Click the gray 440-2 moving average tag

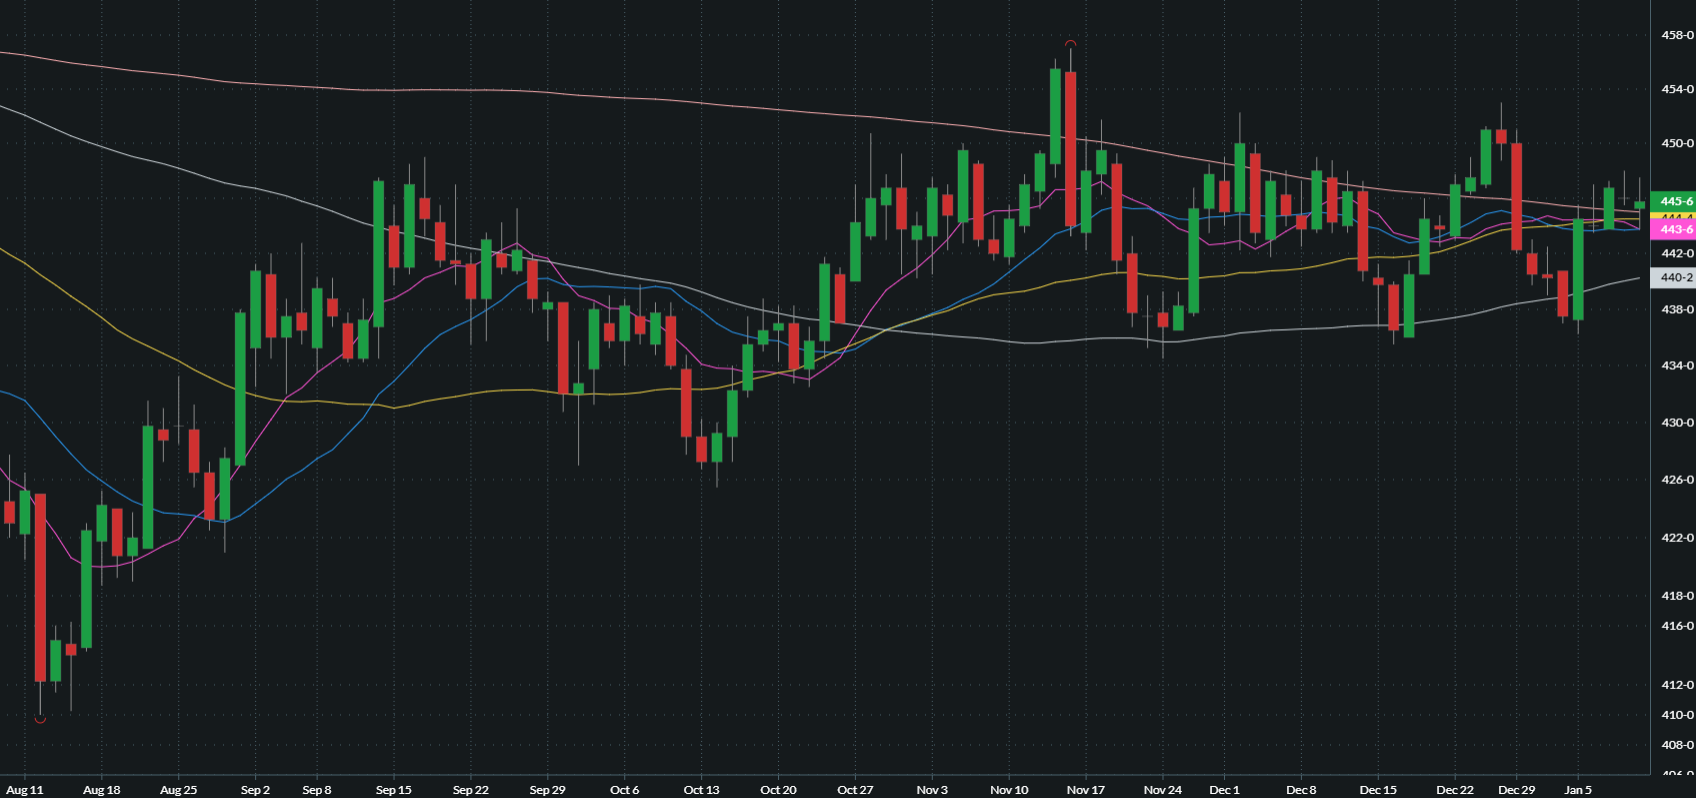(x=1672, y=278)
